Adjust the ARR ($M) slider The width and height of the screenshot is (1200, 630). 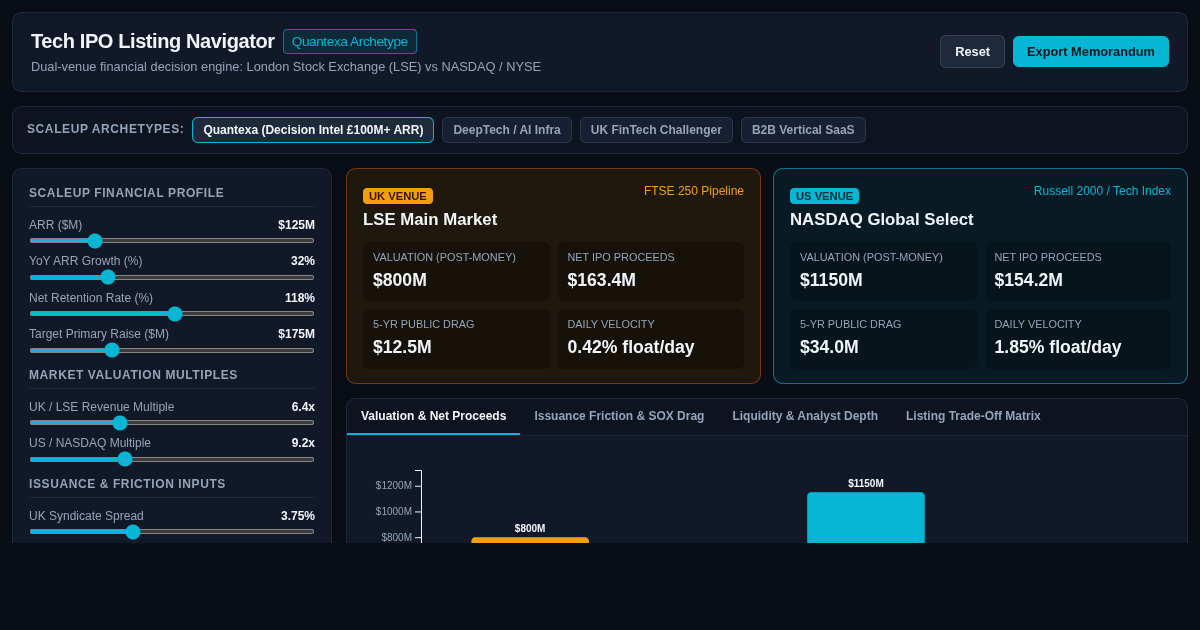pos(172,240)
